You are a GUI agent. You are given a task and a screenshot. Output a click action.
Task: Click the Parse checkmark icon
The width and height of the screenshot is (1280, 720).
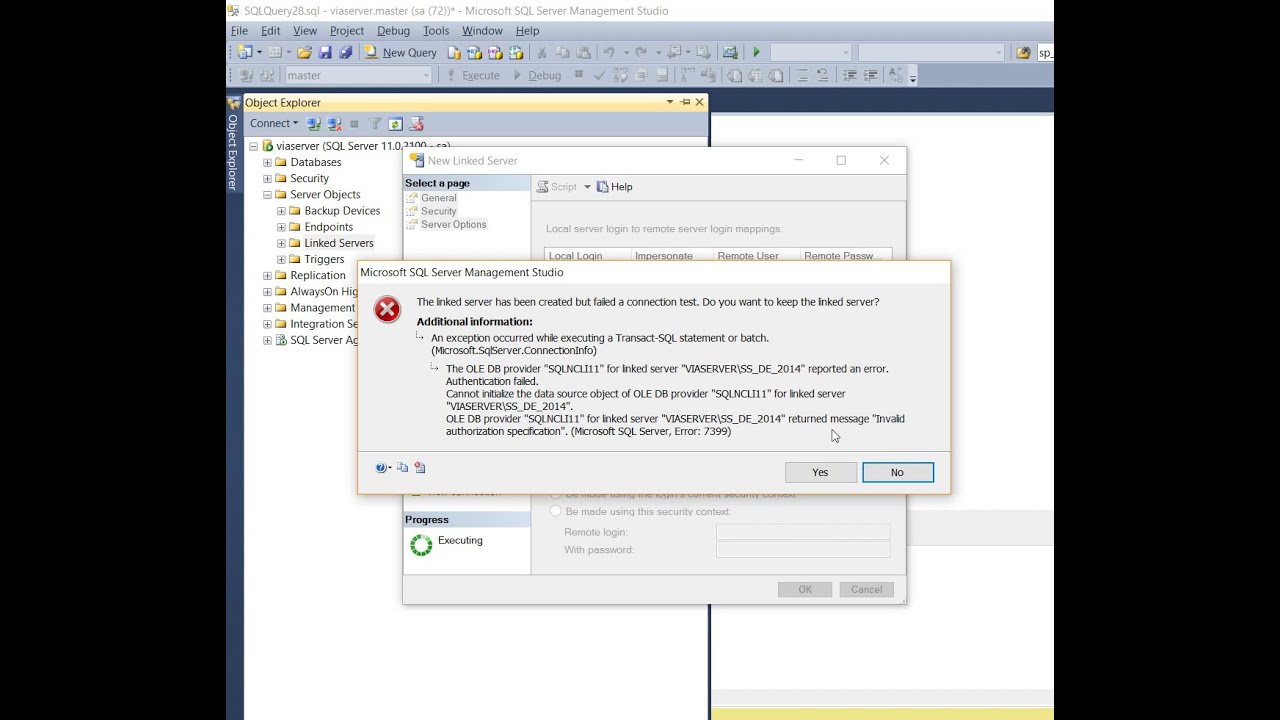[x=600, y=75]
